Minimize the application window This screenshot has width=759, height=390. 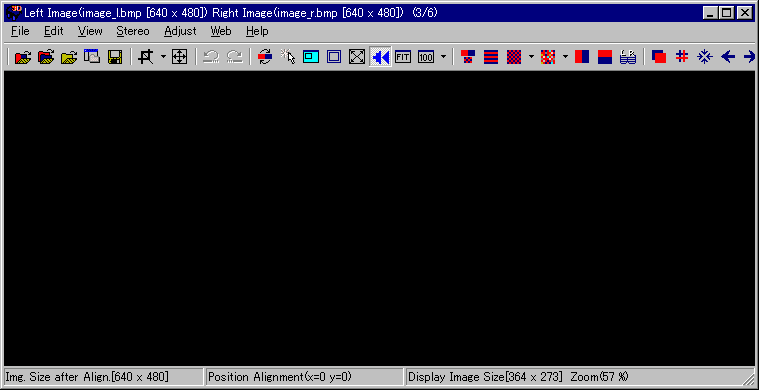point(711,13)
